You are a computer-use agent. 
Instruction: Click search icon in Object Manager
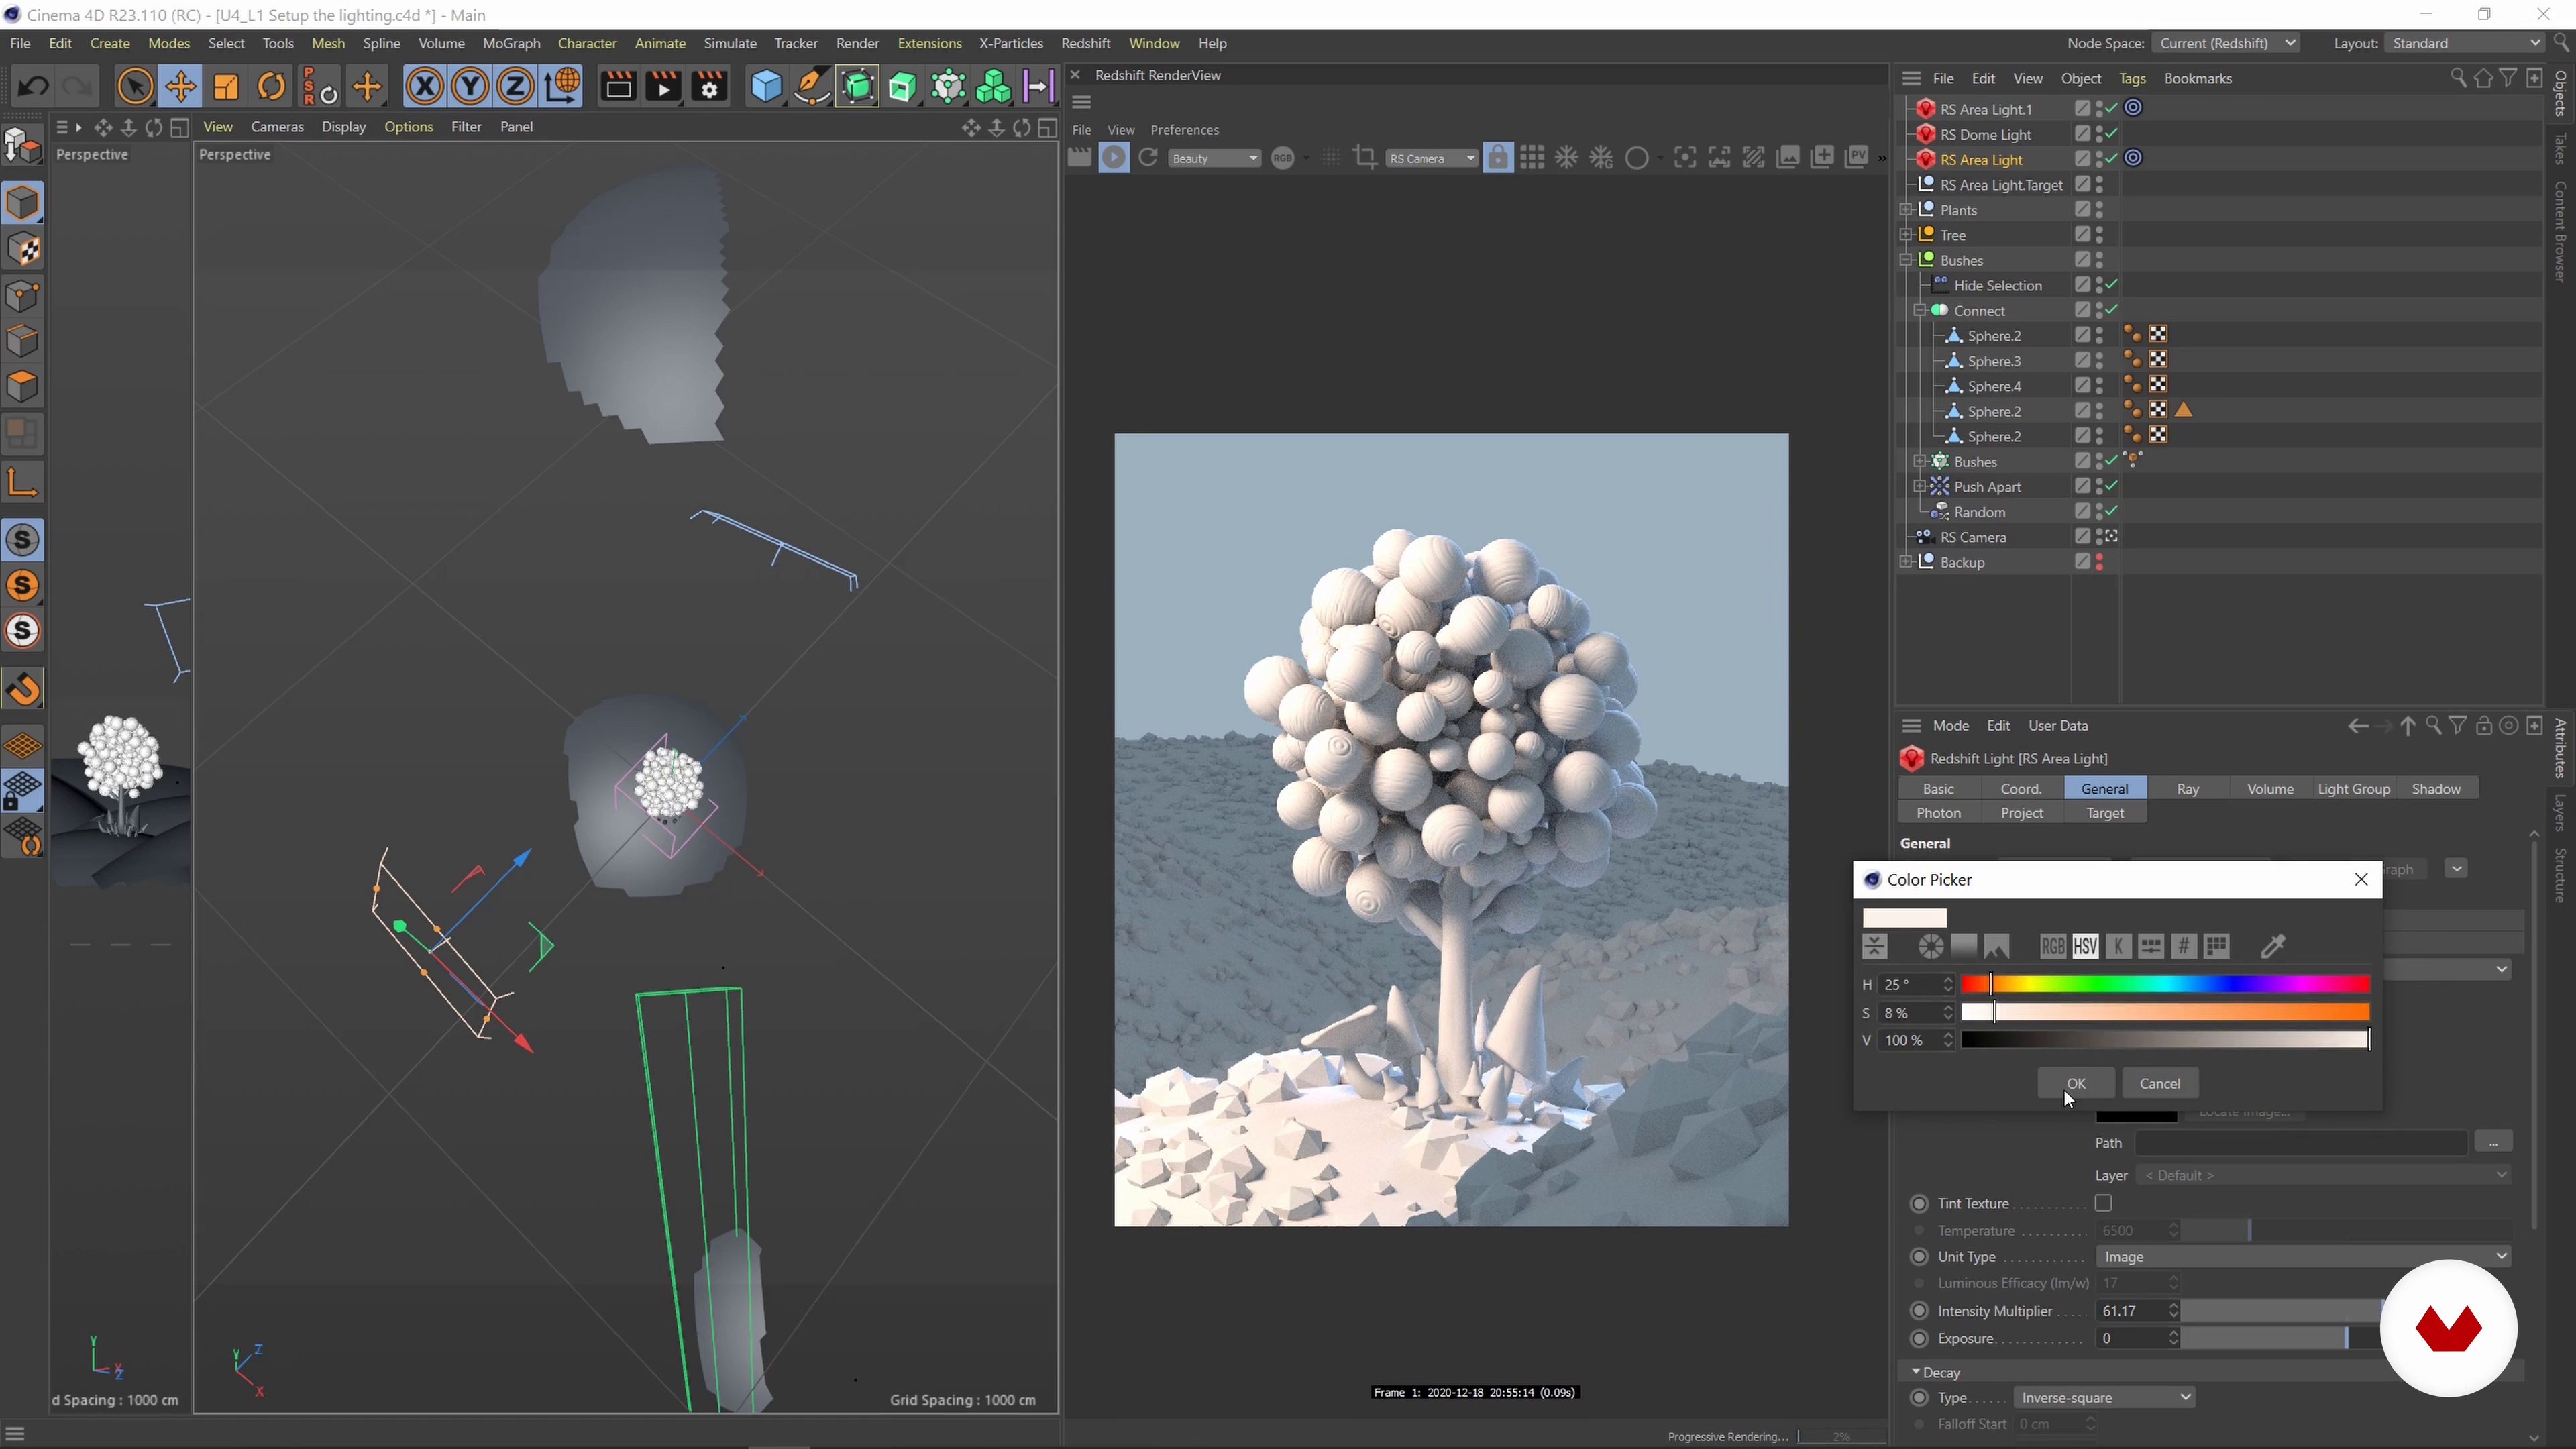coord(2458,78)
